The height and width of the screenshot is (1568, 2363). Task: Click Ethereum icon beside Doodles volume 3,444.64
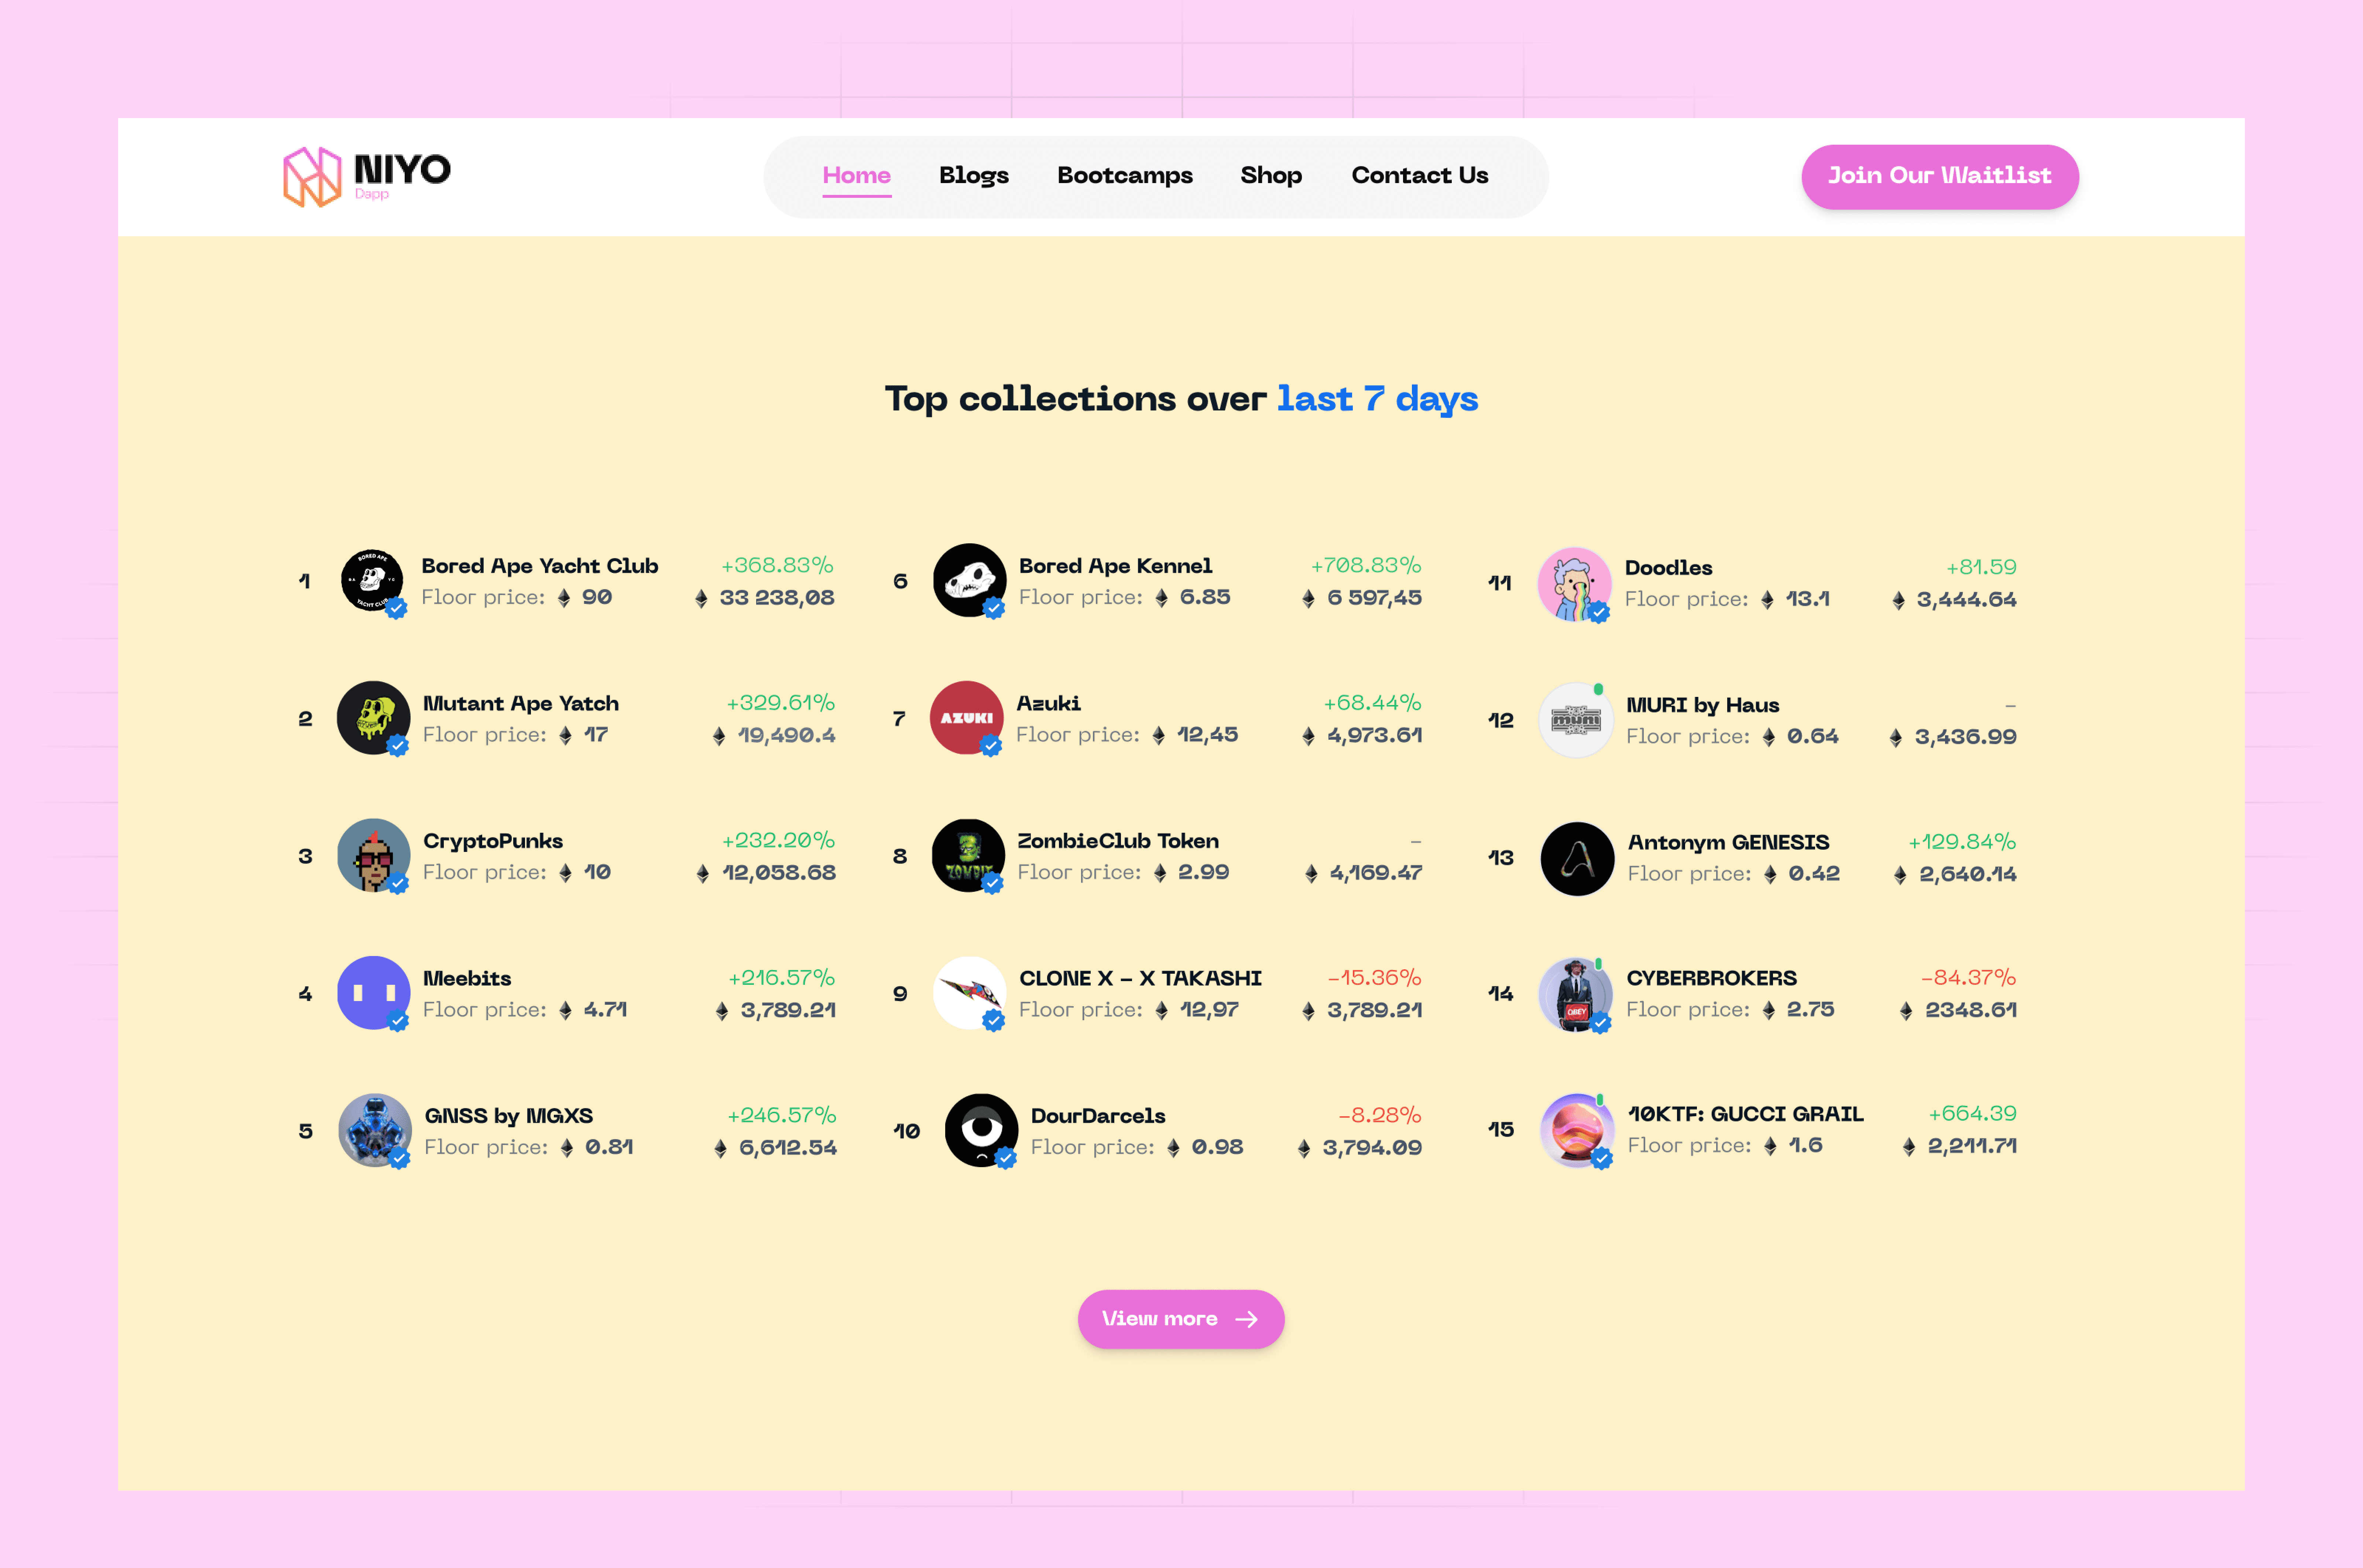point(1898,600)
